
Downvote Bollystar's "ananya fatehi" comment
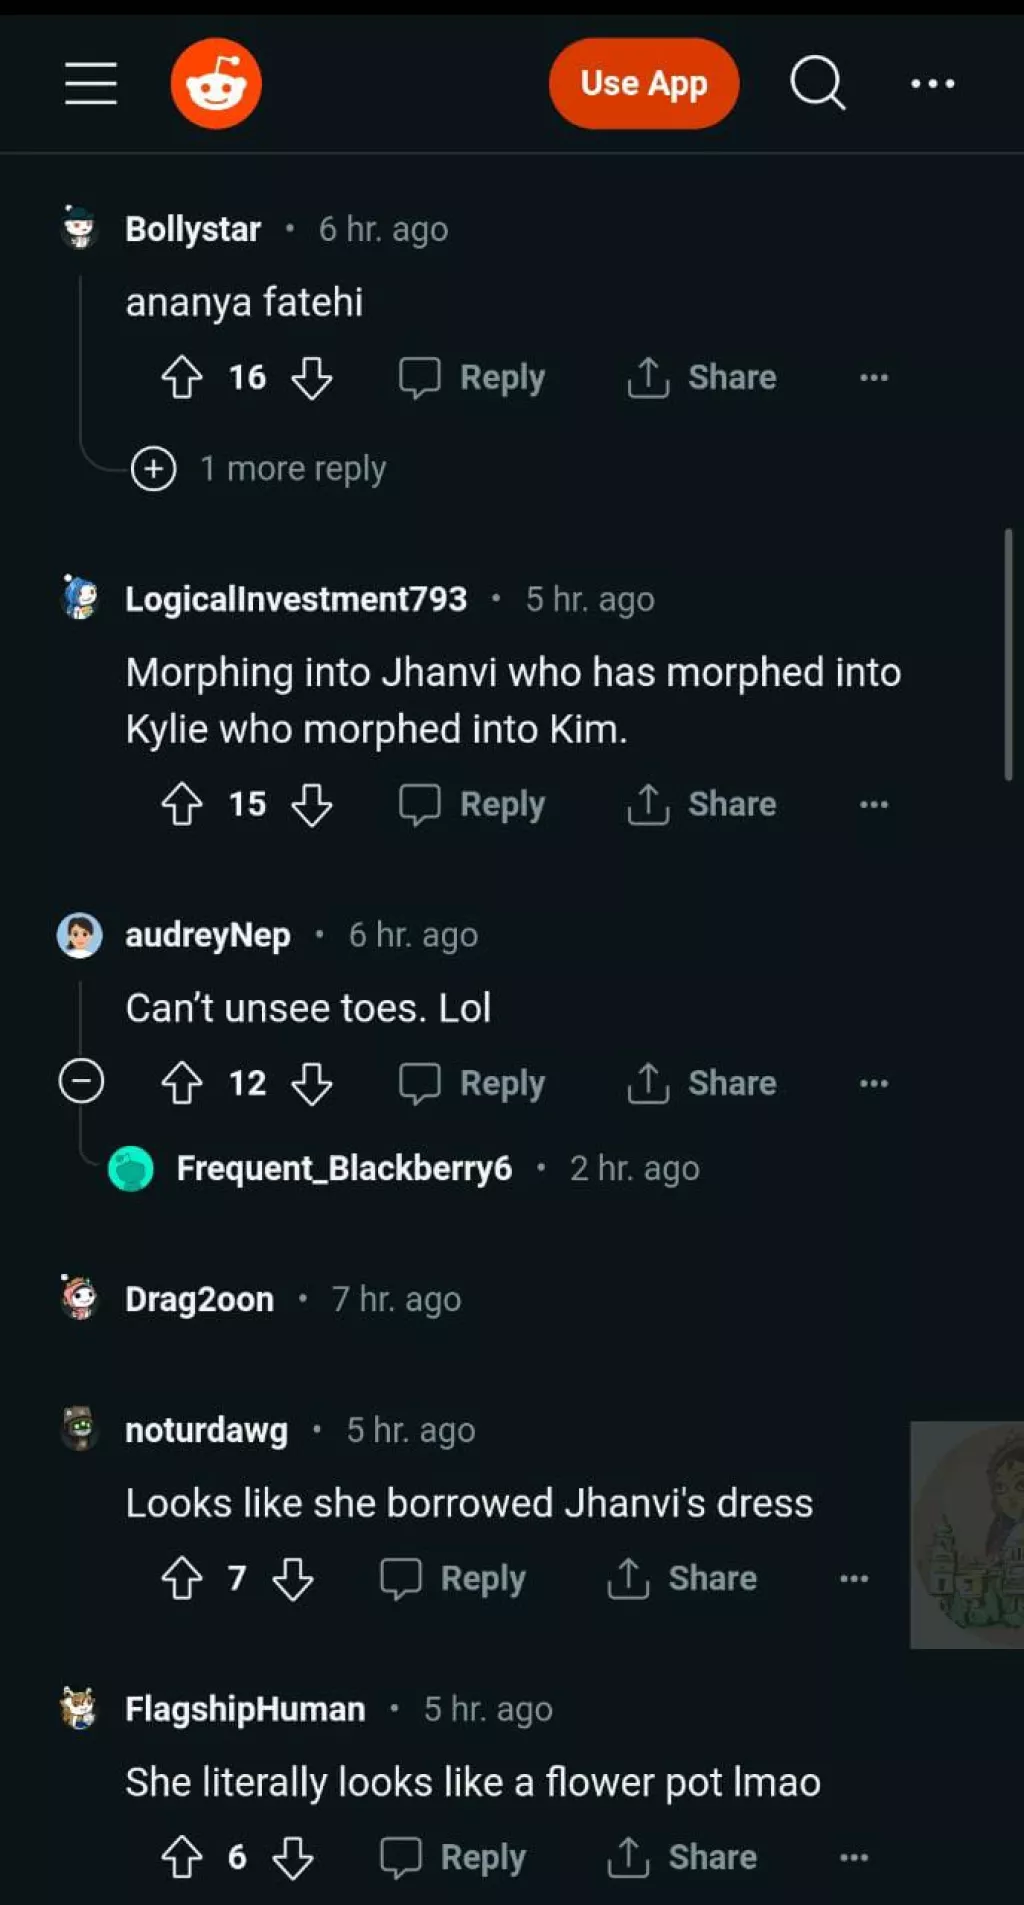312,378
